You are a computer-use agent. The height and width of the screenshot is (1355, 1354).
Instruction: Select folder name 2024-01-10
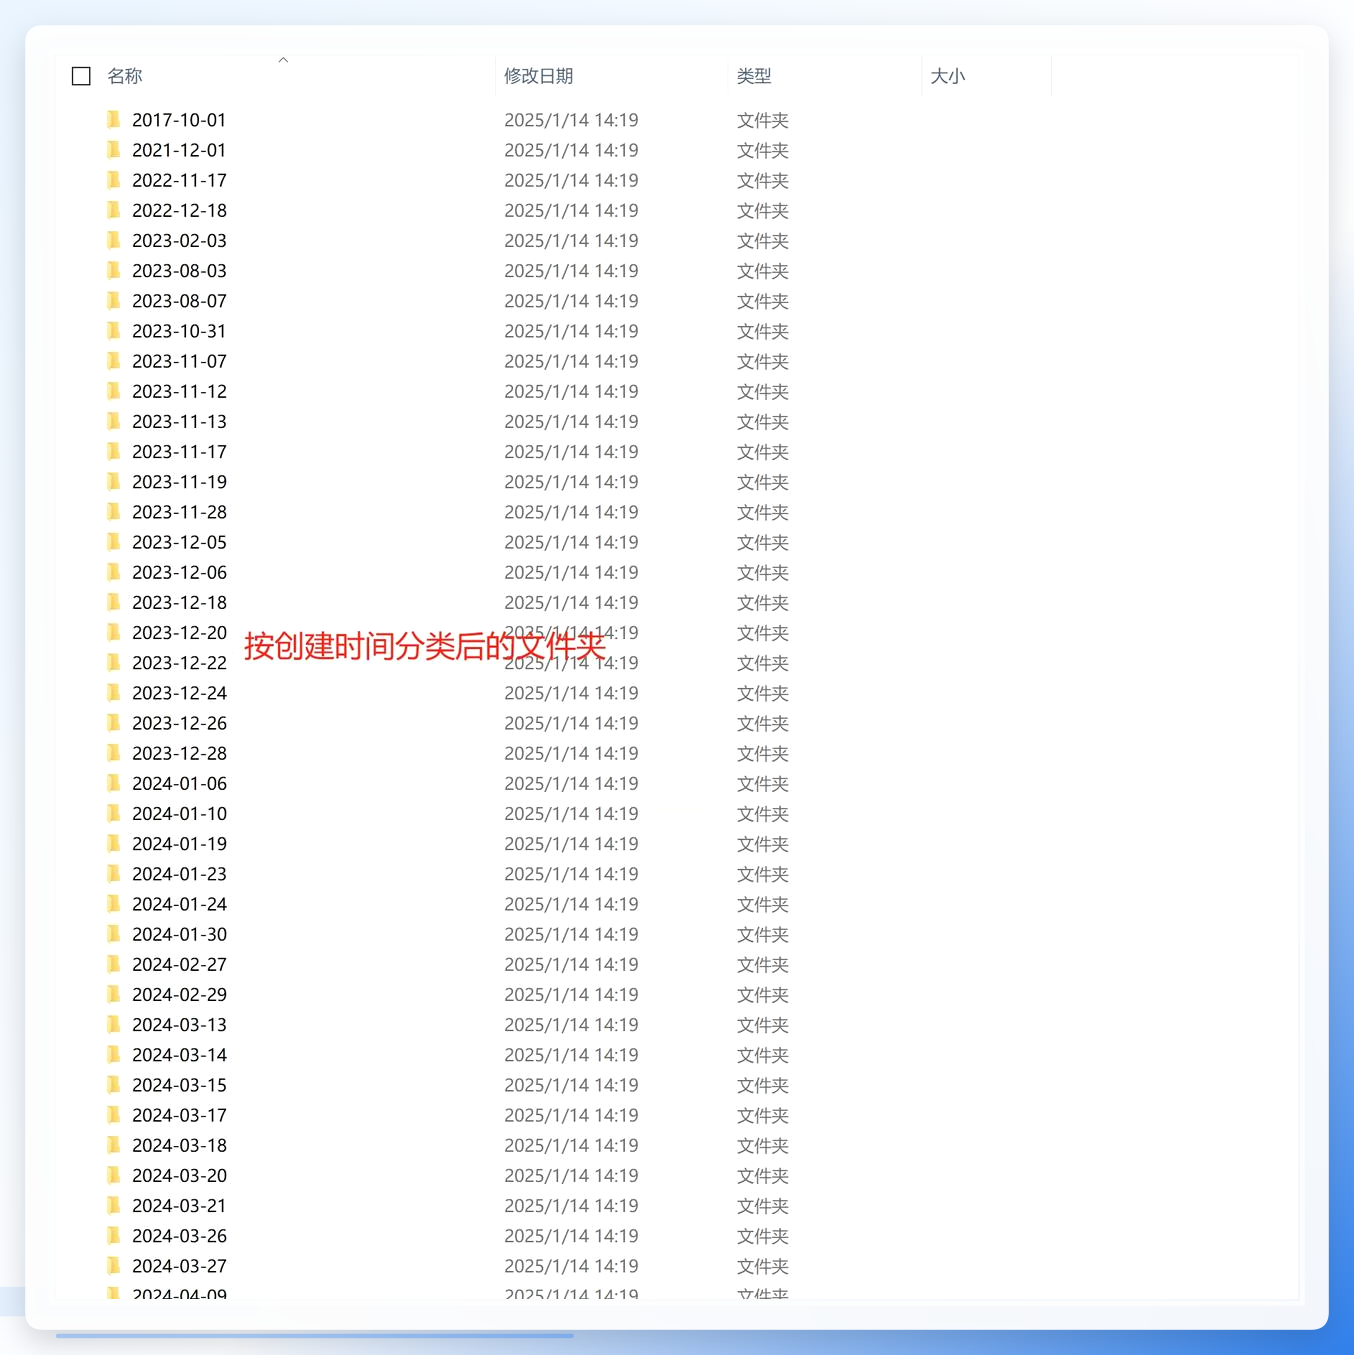(179, 813)
